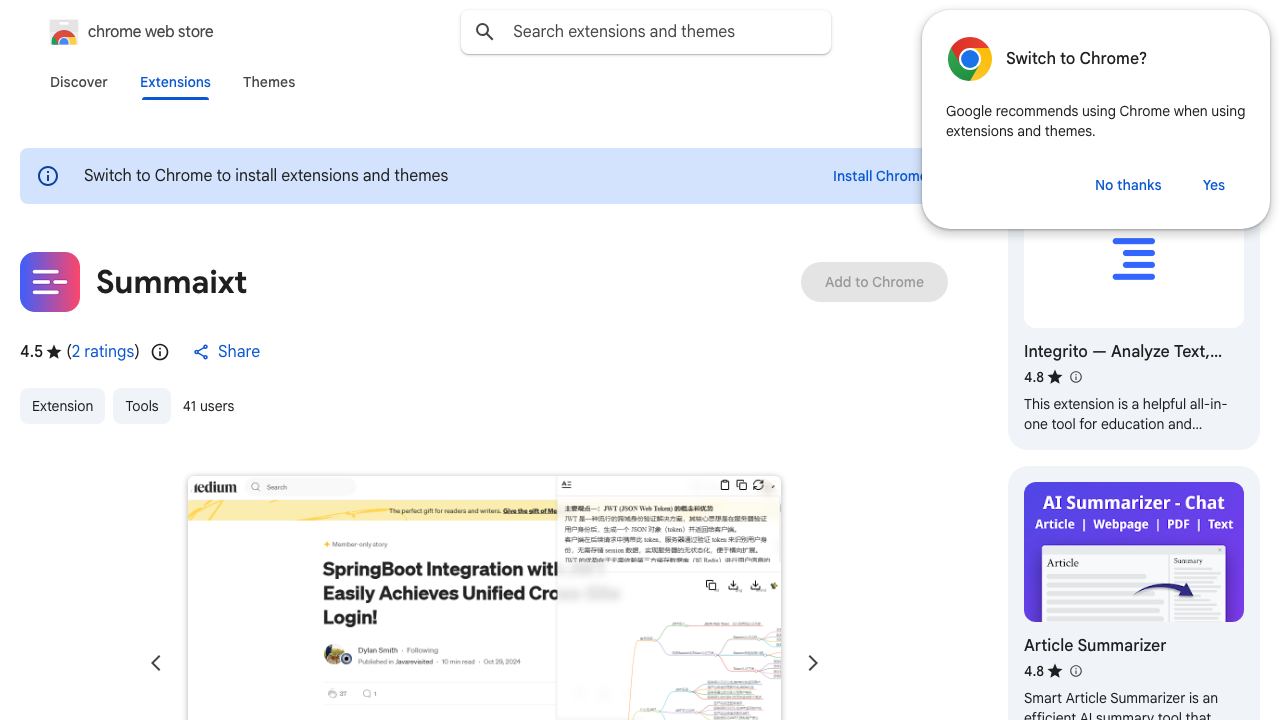Click info icon next to Article Summarizer rating
Image resolution: width=1280 pixels, height=720 pixels.
(x=1076, y=671)
